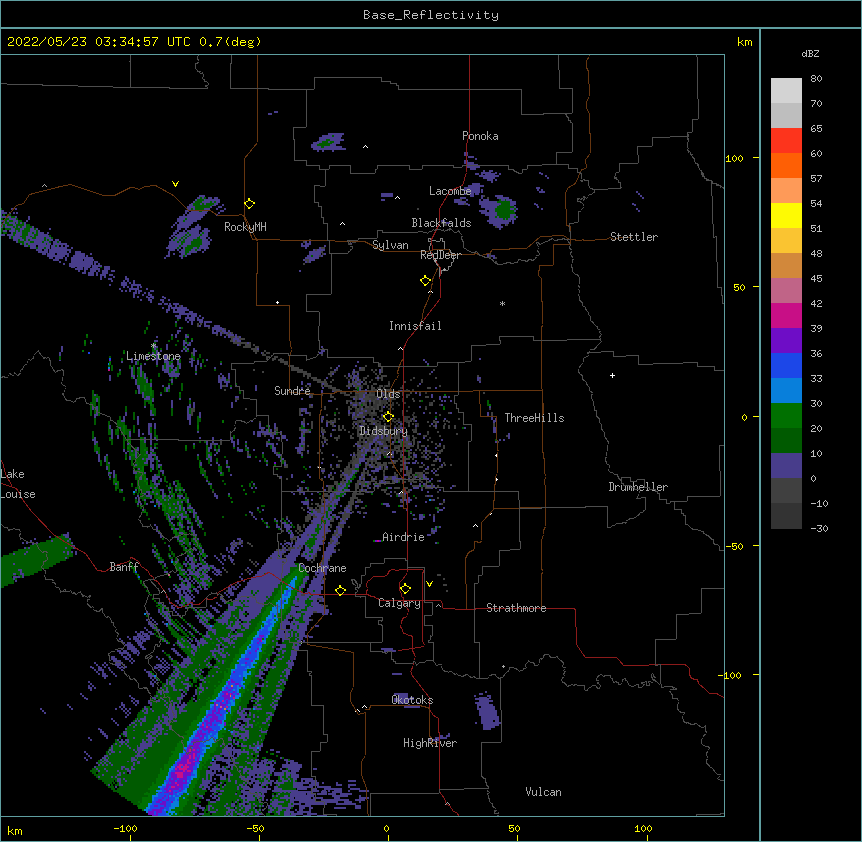Screen dimensions: 862x842
Task: Click the Blackfalds city label
Action: [x=441, y=223]
